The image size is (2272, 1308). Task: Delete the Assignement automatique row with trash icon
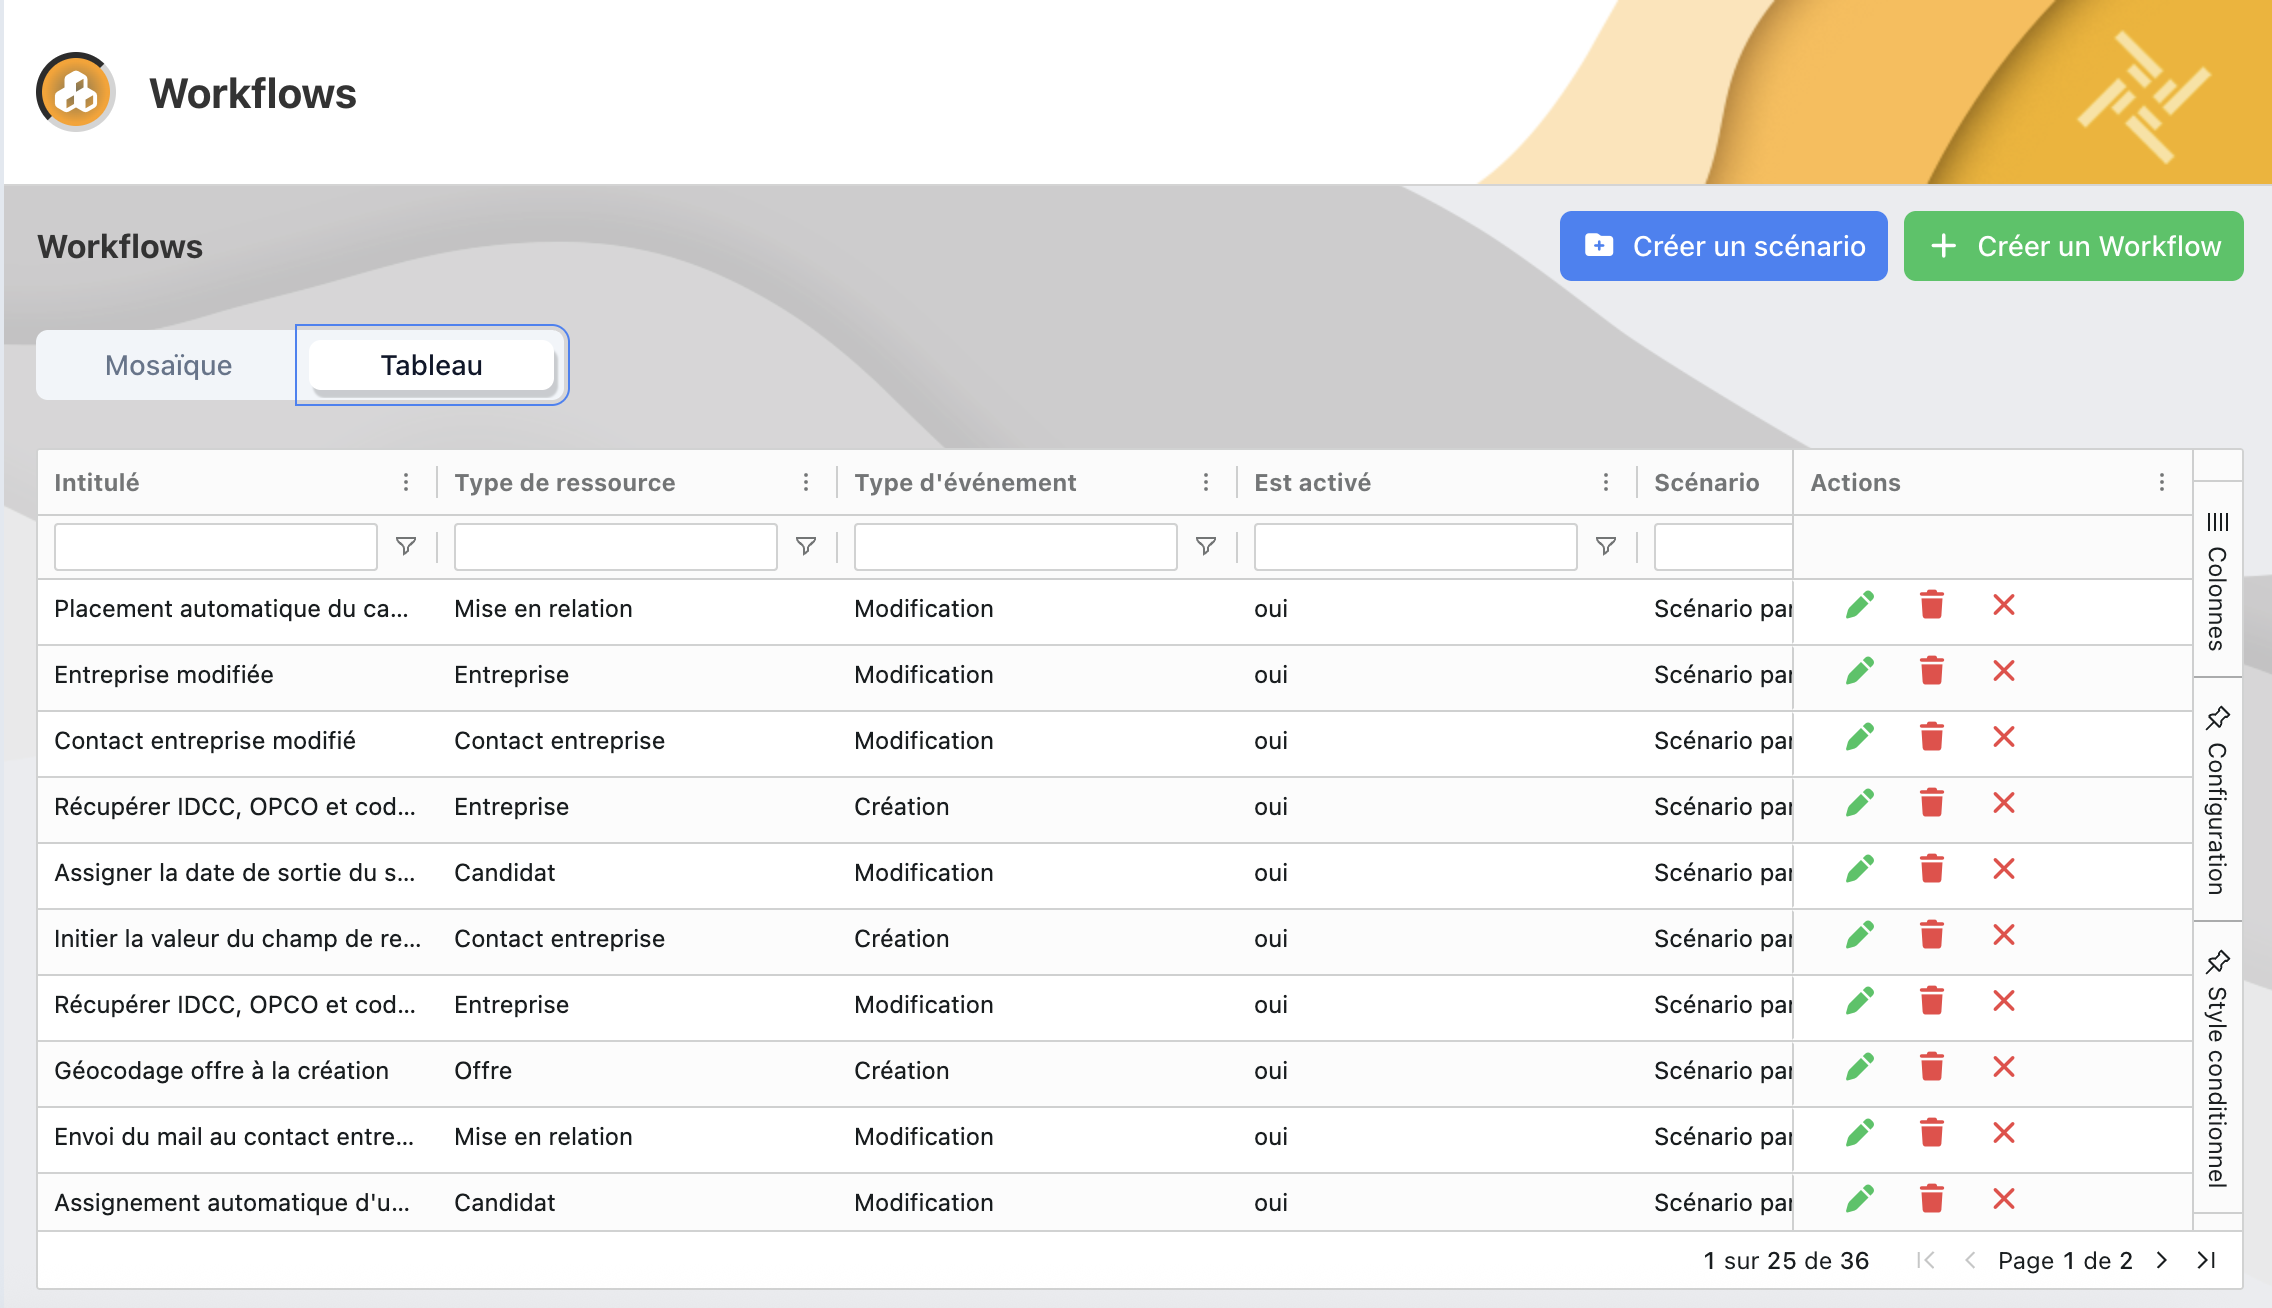point(1931,1200)
